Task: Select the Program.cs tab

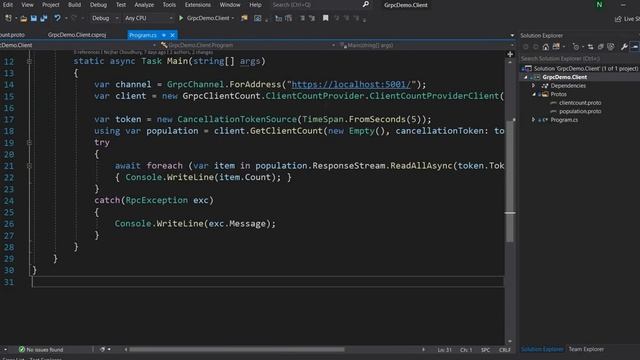Action: tap(142, 35)
